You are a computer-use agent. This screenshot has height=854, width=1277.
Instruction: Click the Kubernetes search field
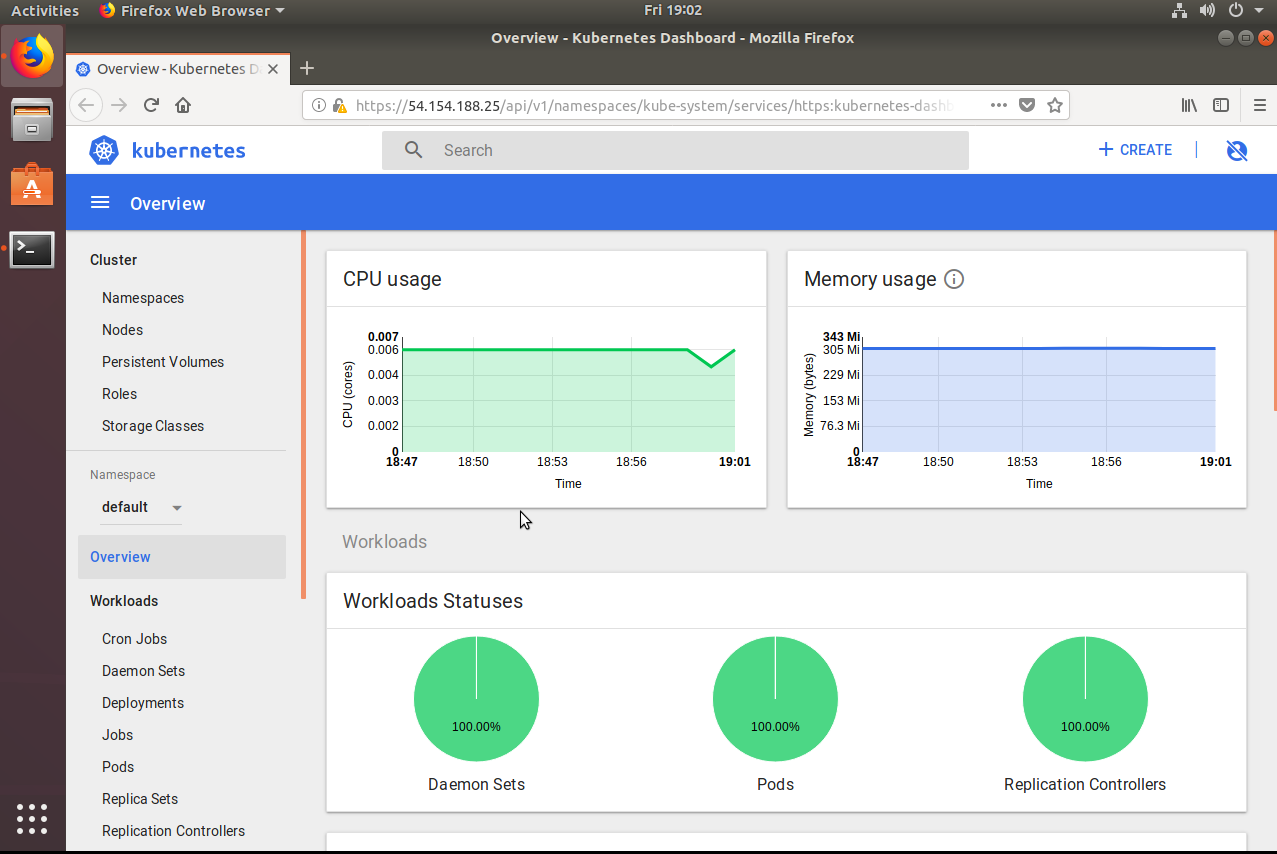(675, 150)
